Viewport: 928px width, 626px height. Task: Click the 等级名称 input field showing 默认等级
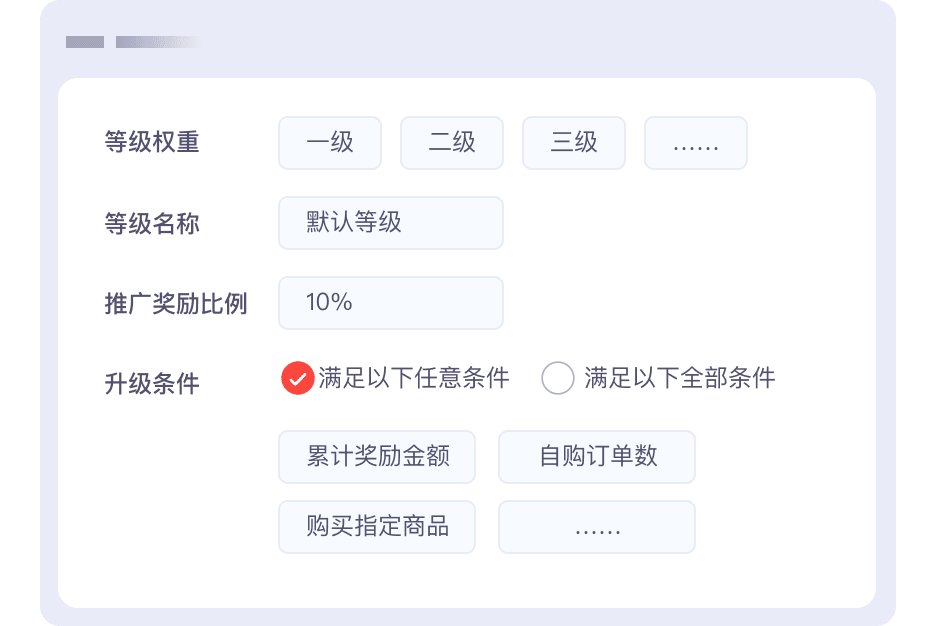[390, 222]
